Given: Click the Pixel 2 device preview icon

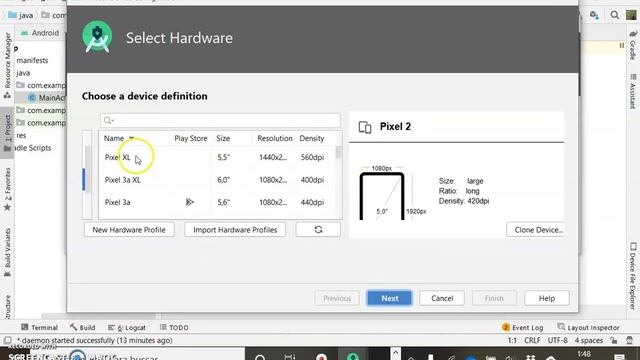Looking at the screenshot, I should point(365,127).
